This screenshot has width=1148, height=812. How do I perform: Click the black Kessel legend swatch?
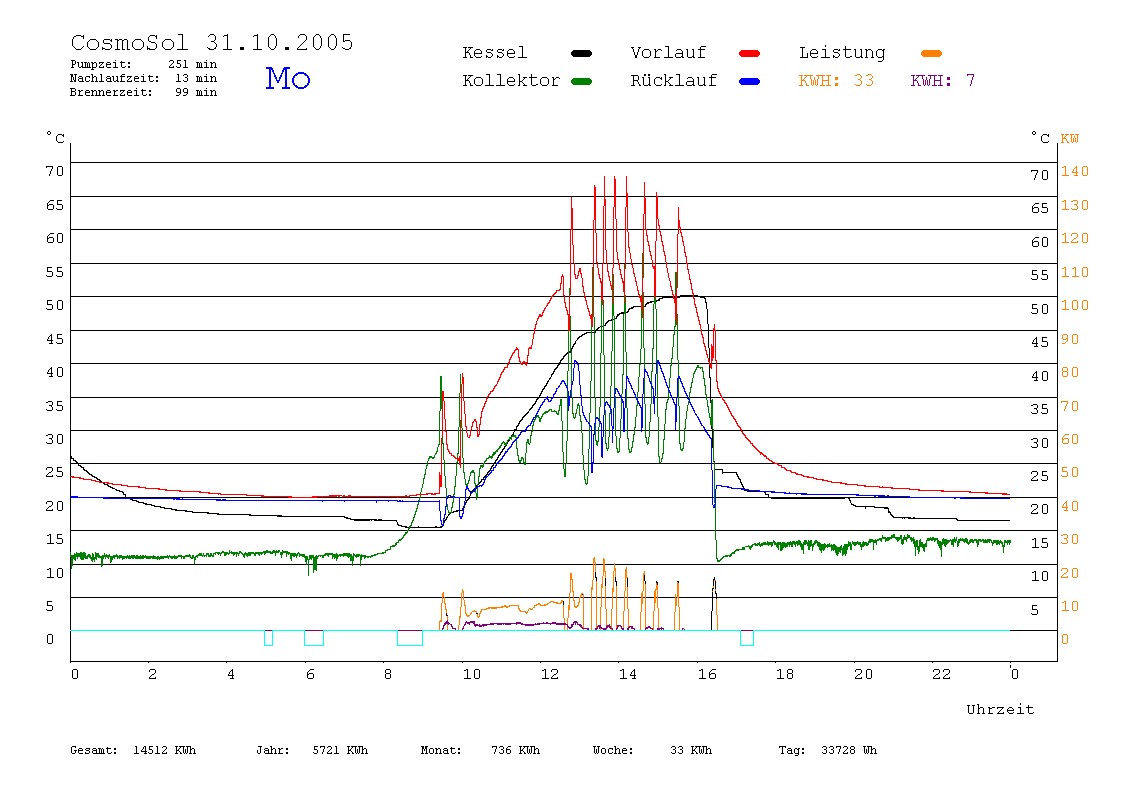point(581,53)
